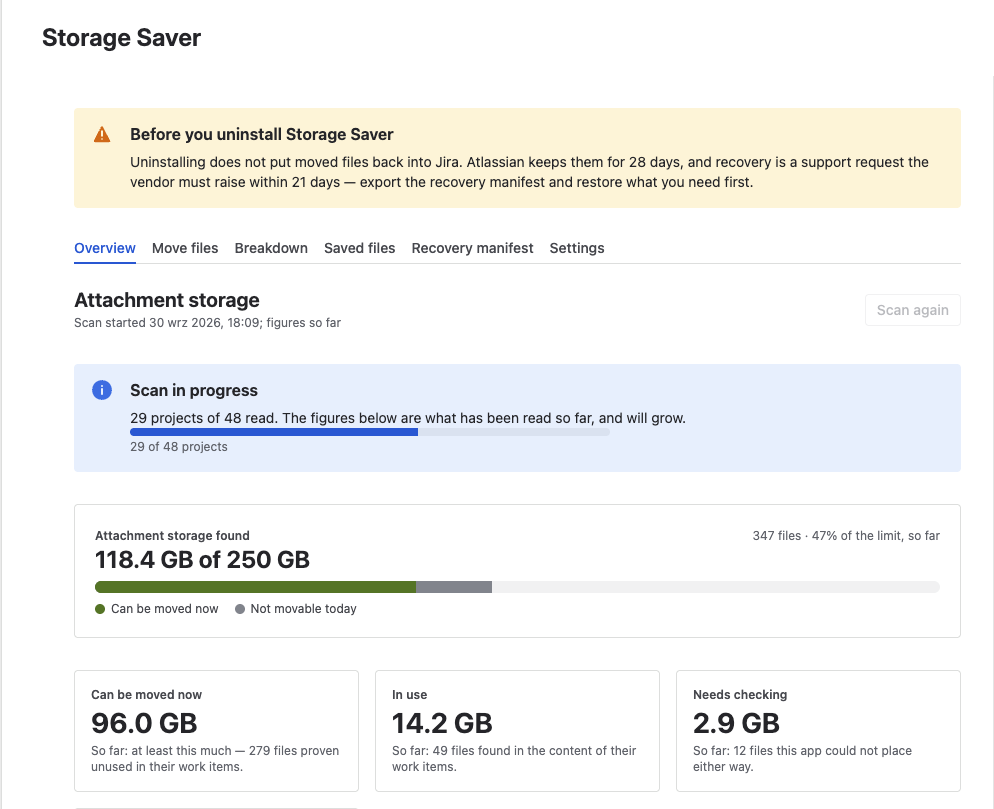Click the orange warning triangle icon
994x809 pixels.
click(102, 134)
